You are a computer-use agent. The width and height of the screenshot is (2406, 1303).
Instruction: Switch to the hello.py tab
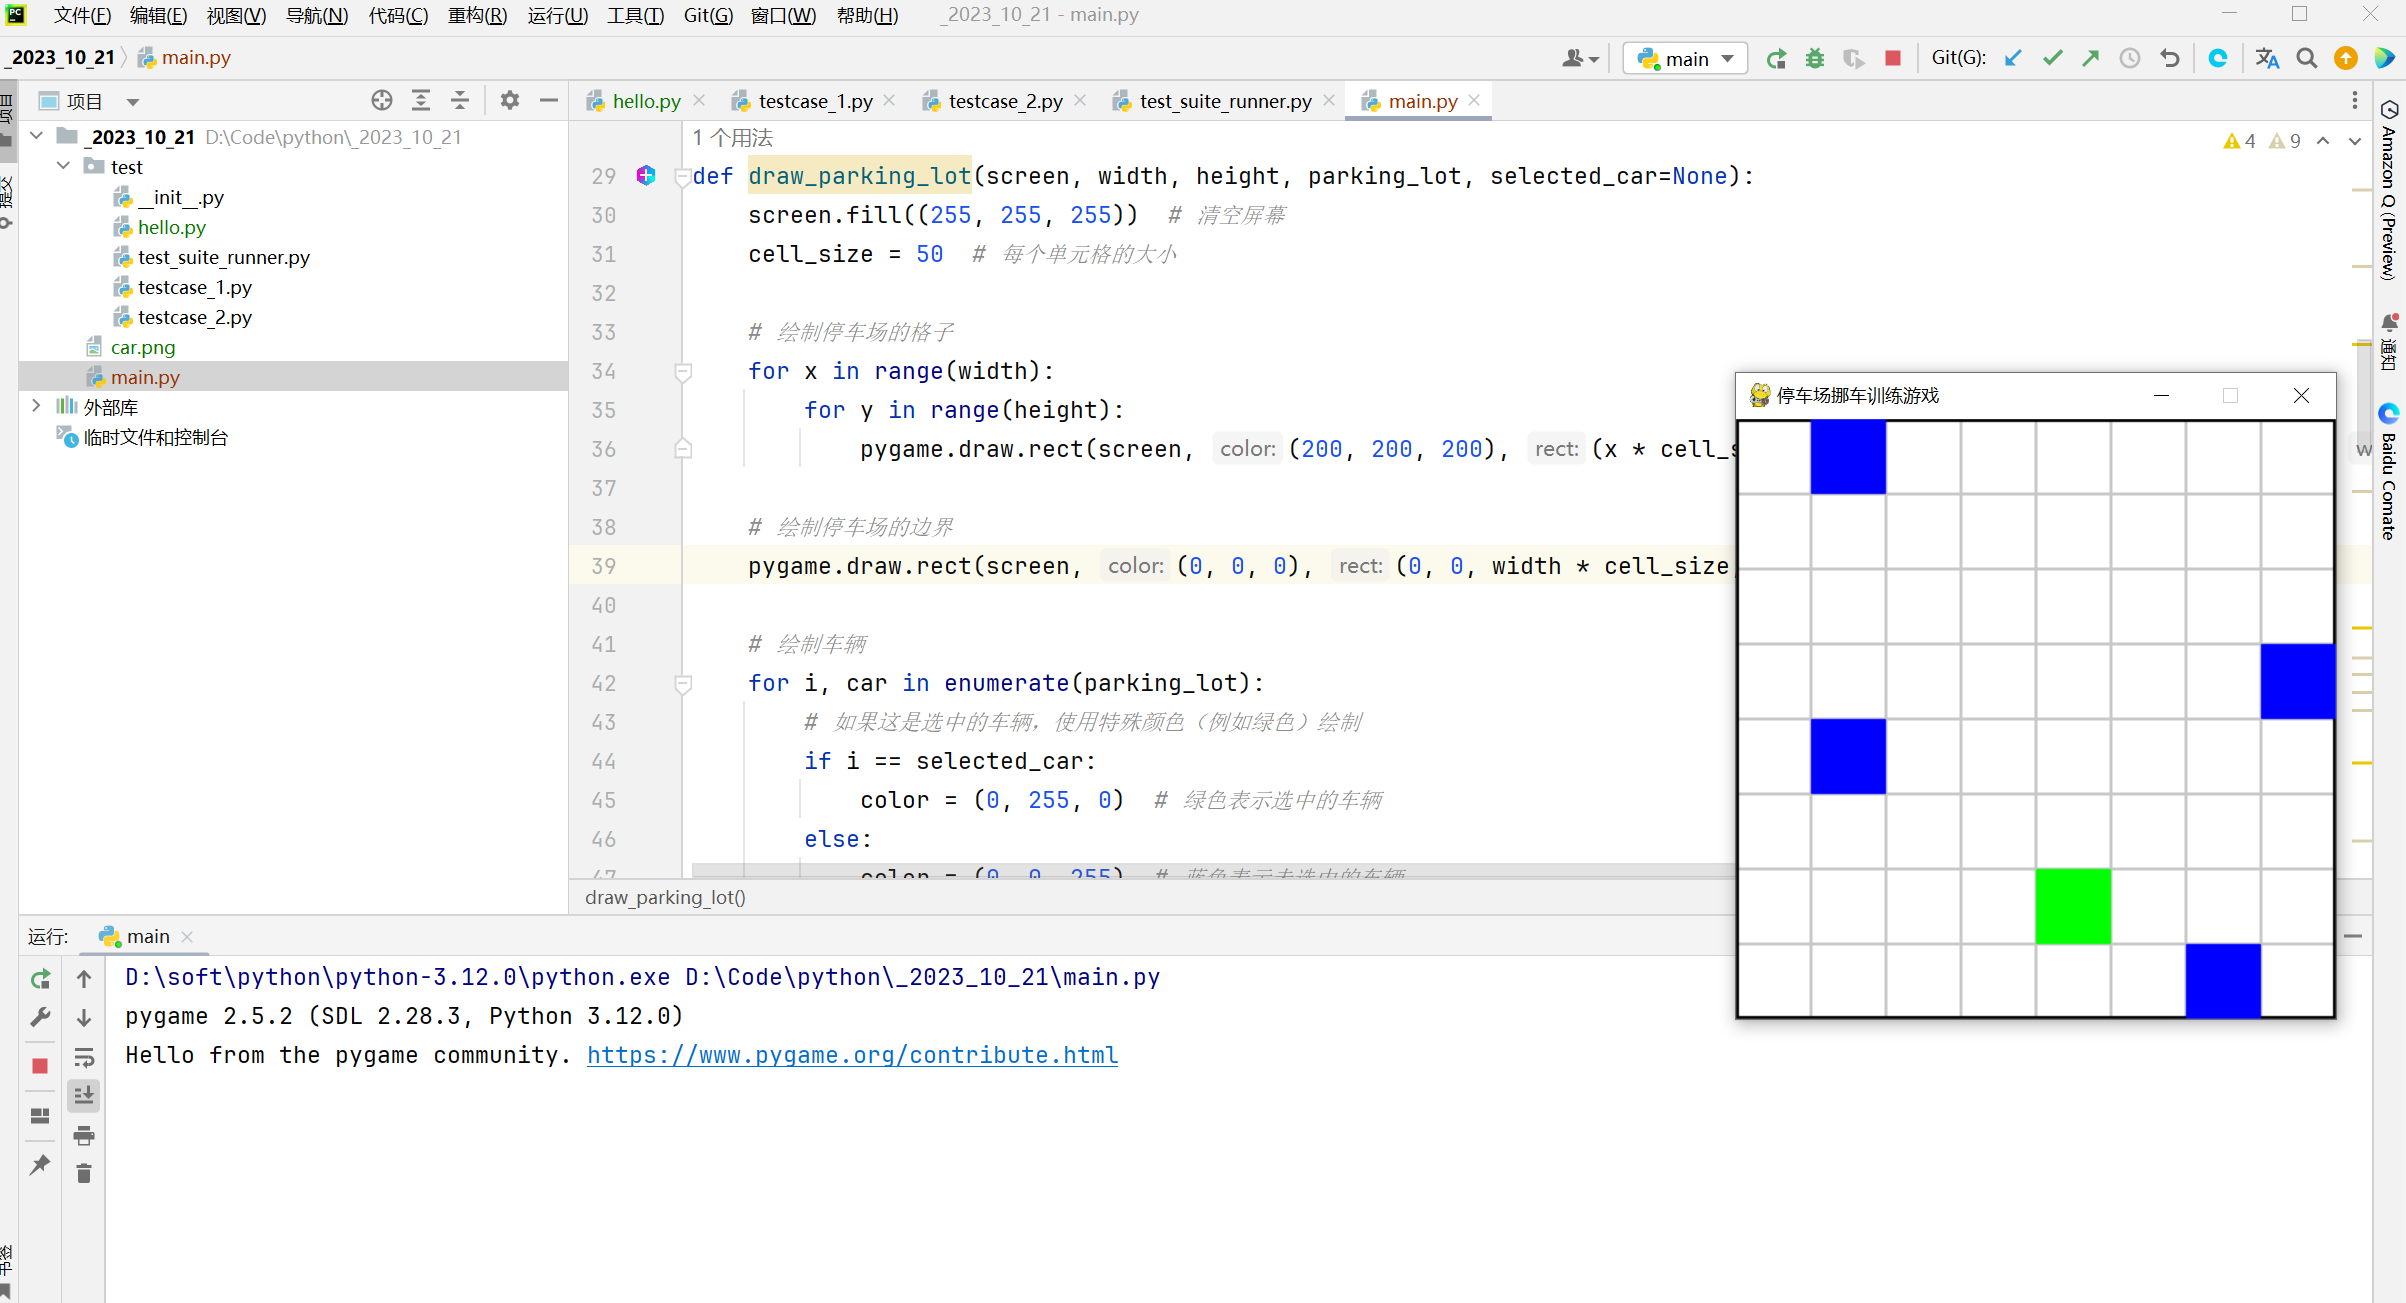[645, 101]
